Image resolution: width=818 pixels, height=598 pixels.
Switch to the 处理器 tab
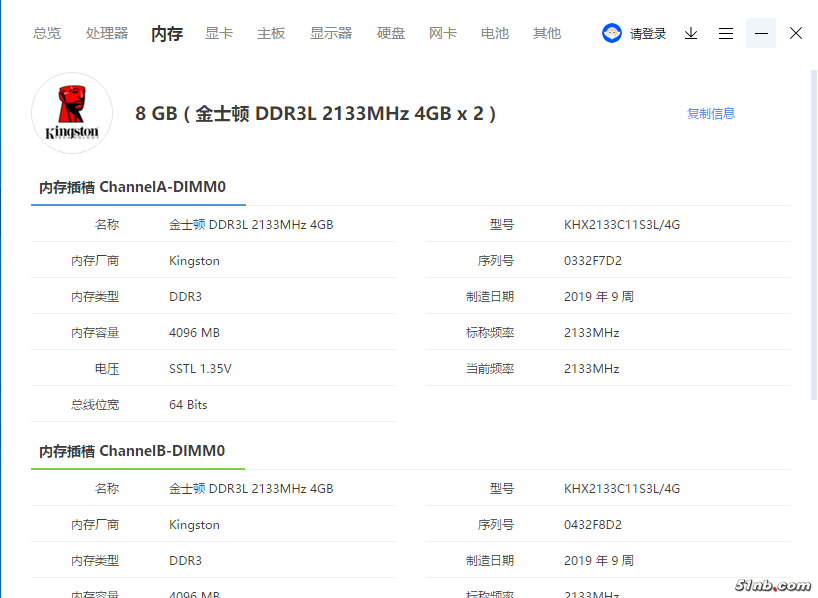[x=107, y=33]
